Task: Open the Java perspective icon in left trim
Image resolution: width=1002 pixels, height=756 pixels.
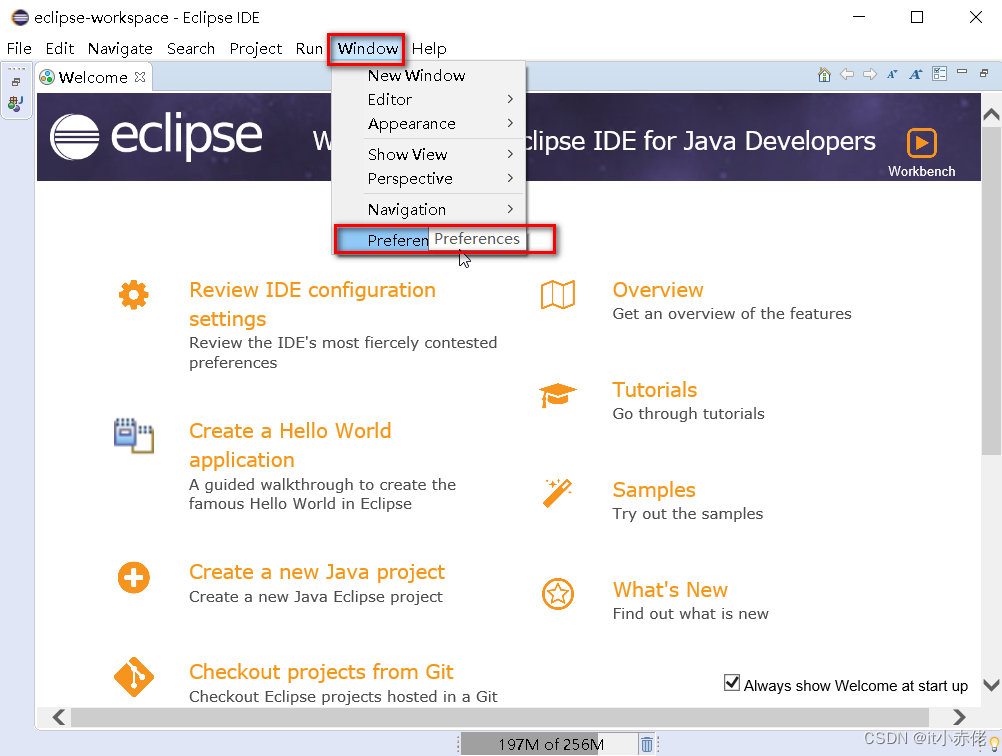Action: [16, 104]
